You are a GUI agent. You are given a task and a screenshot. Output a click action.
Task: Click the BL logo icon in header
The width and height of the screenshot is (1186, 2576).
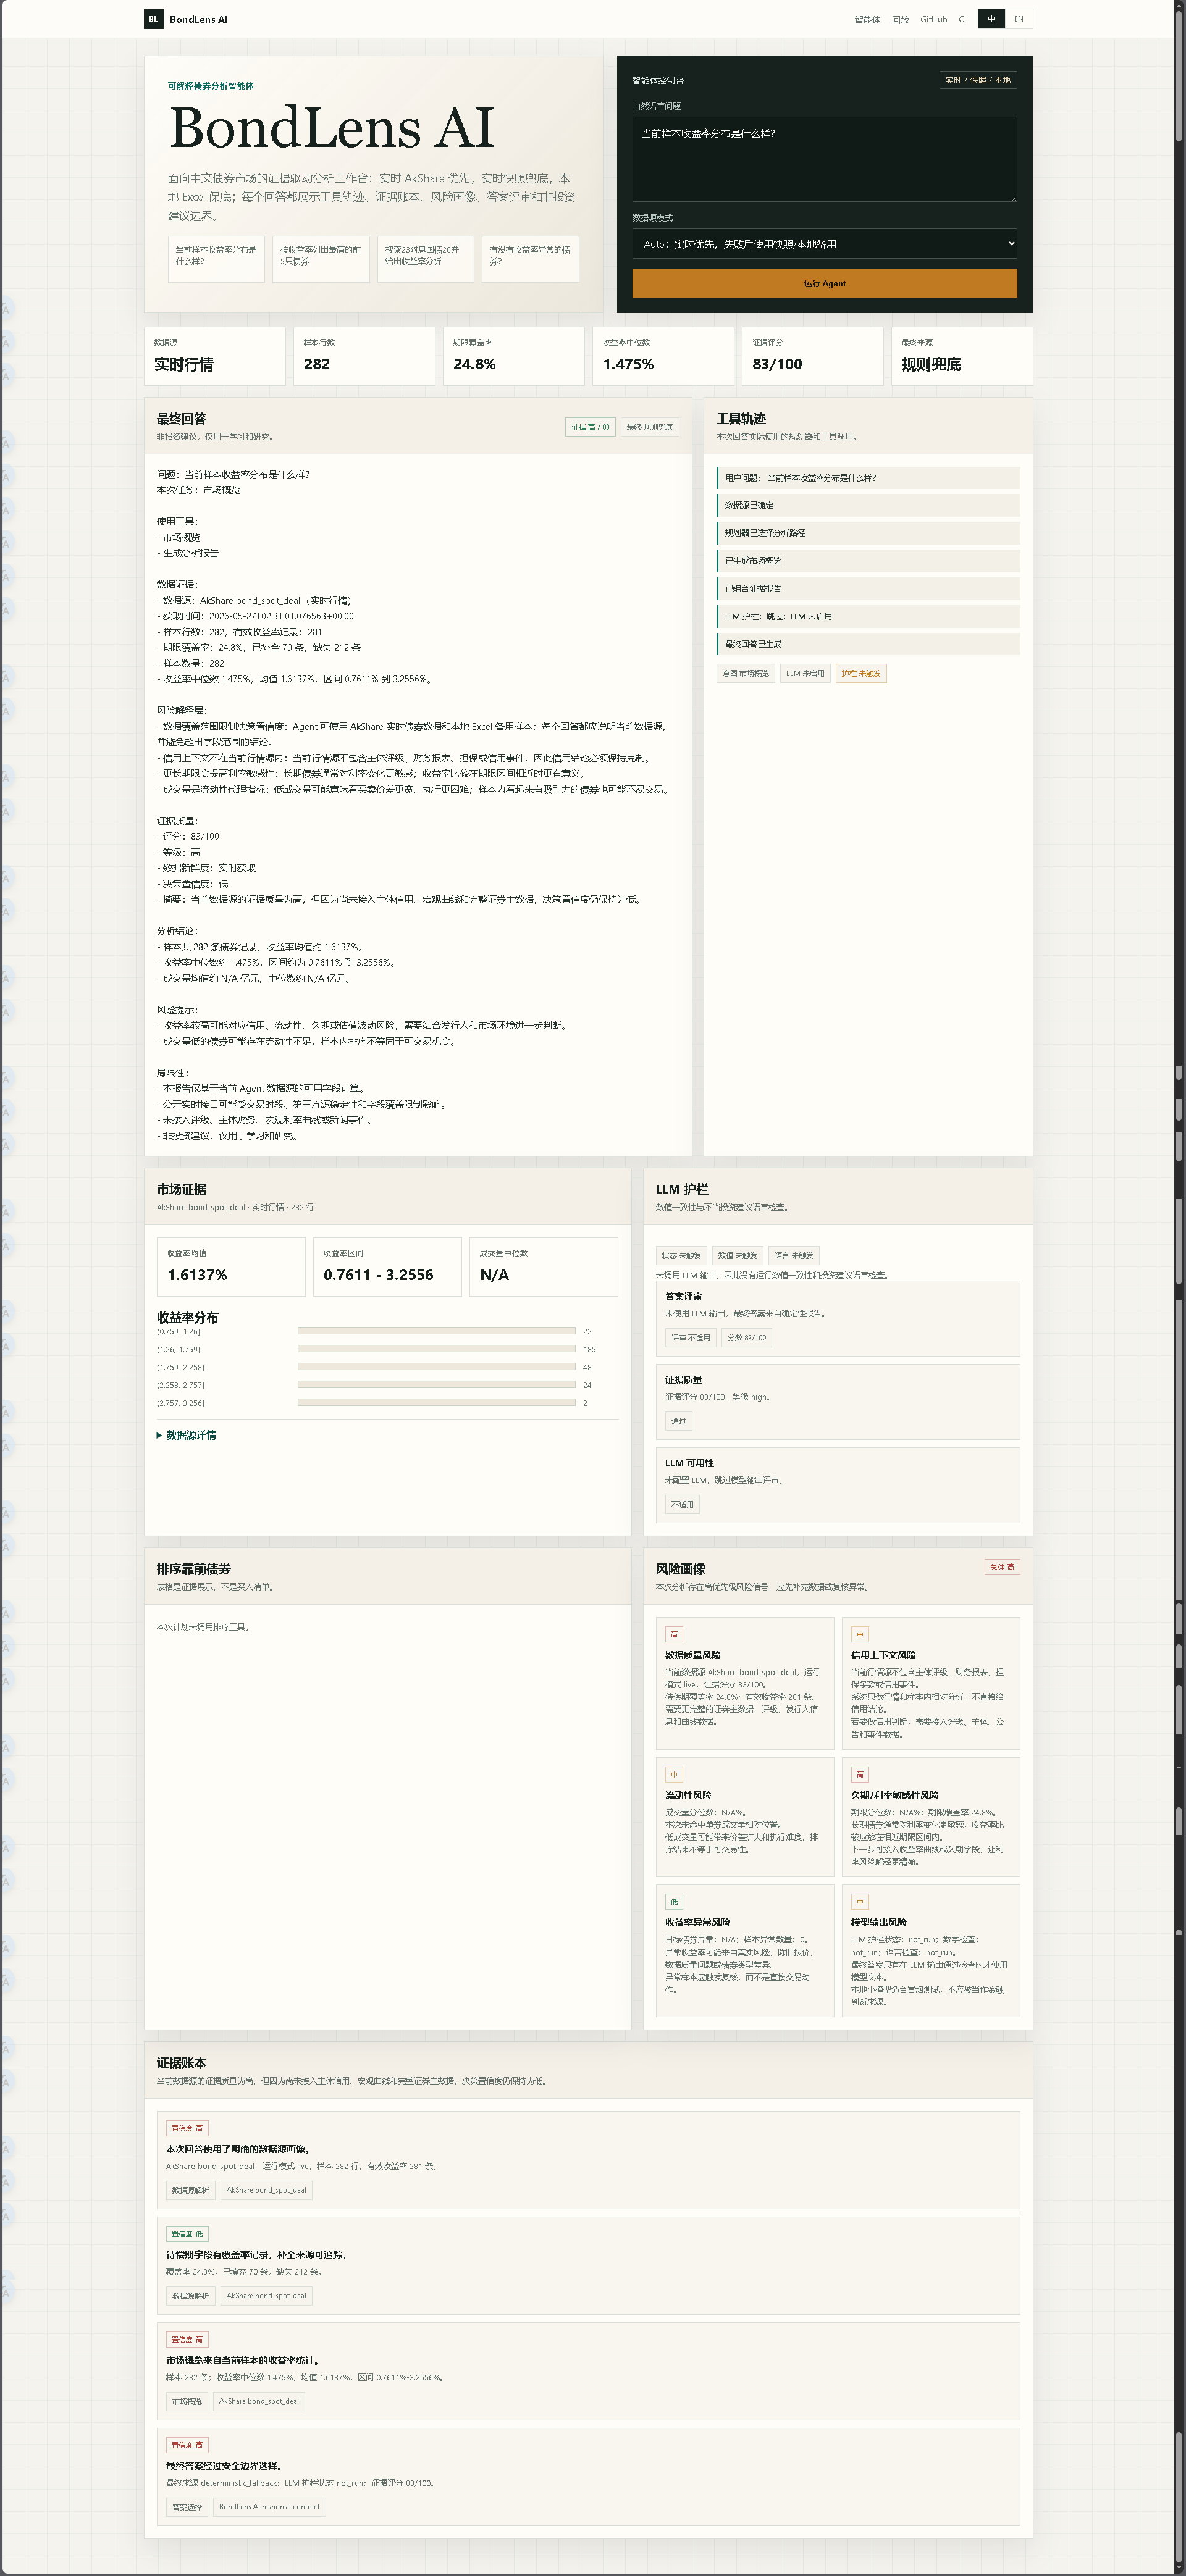(x=153, y=19)
